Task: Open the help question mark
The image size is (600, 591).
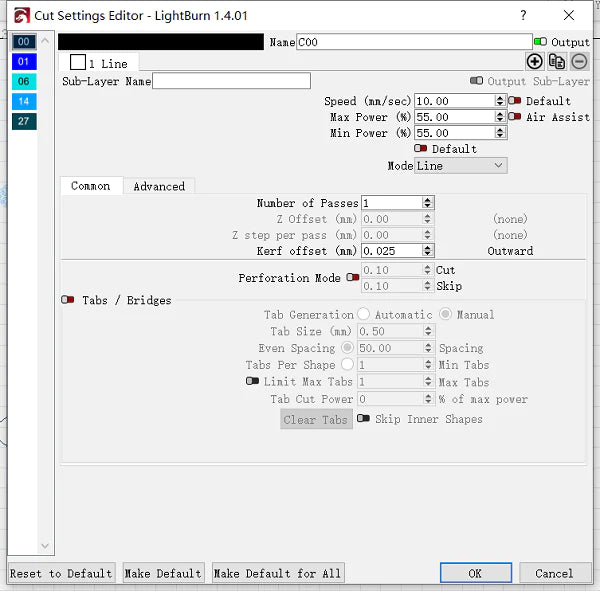Action: coord(523,15)
